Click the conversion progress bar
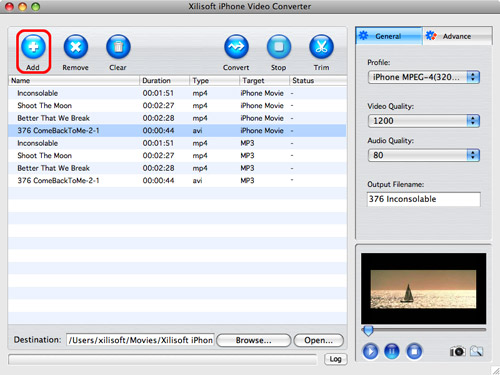Screen dimensions: 500x375 [163, 360]
